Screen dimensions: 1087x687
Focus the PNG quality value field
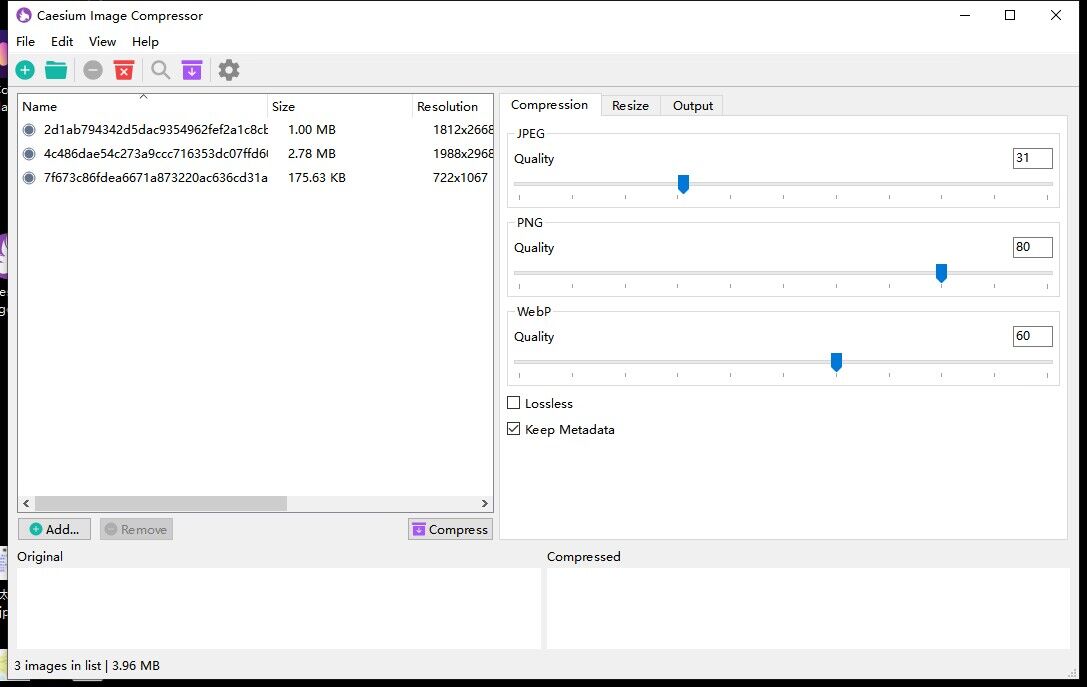click(x=1032, y=247)
